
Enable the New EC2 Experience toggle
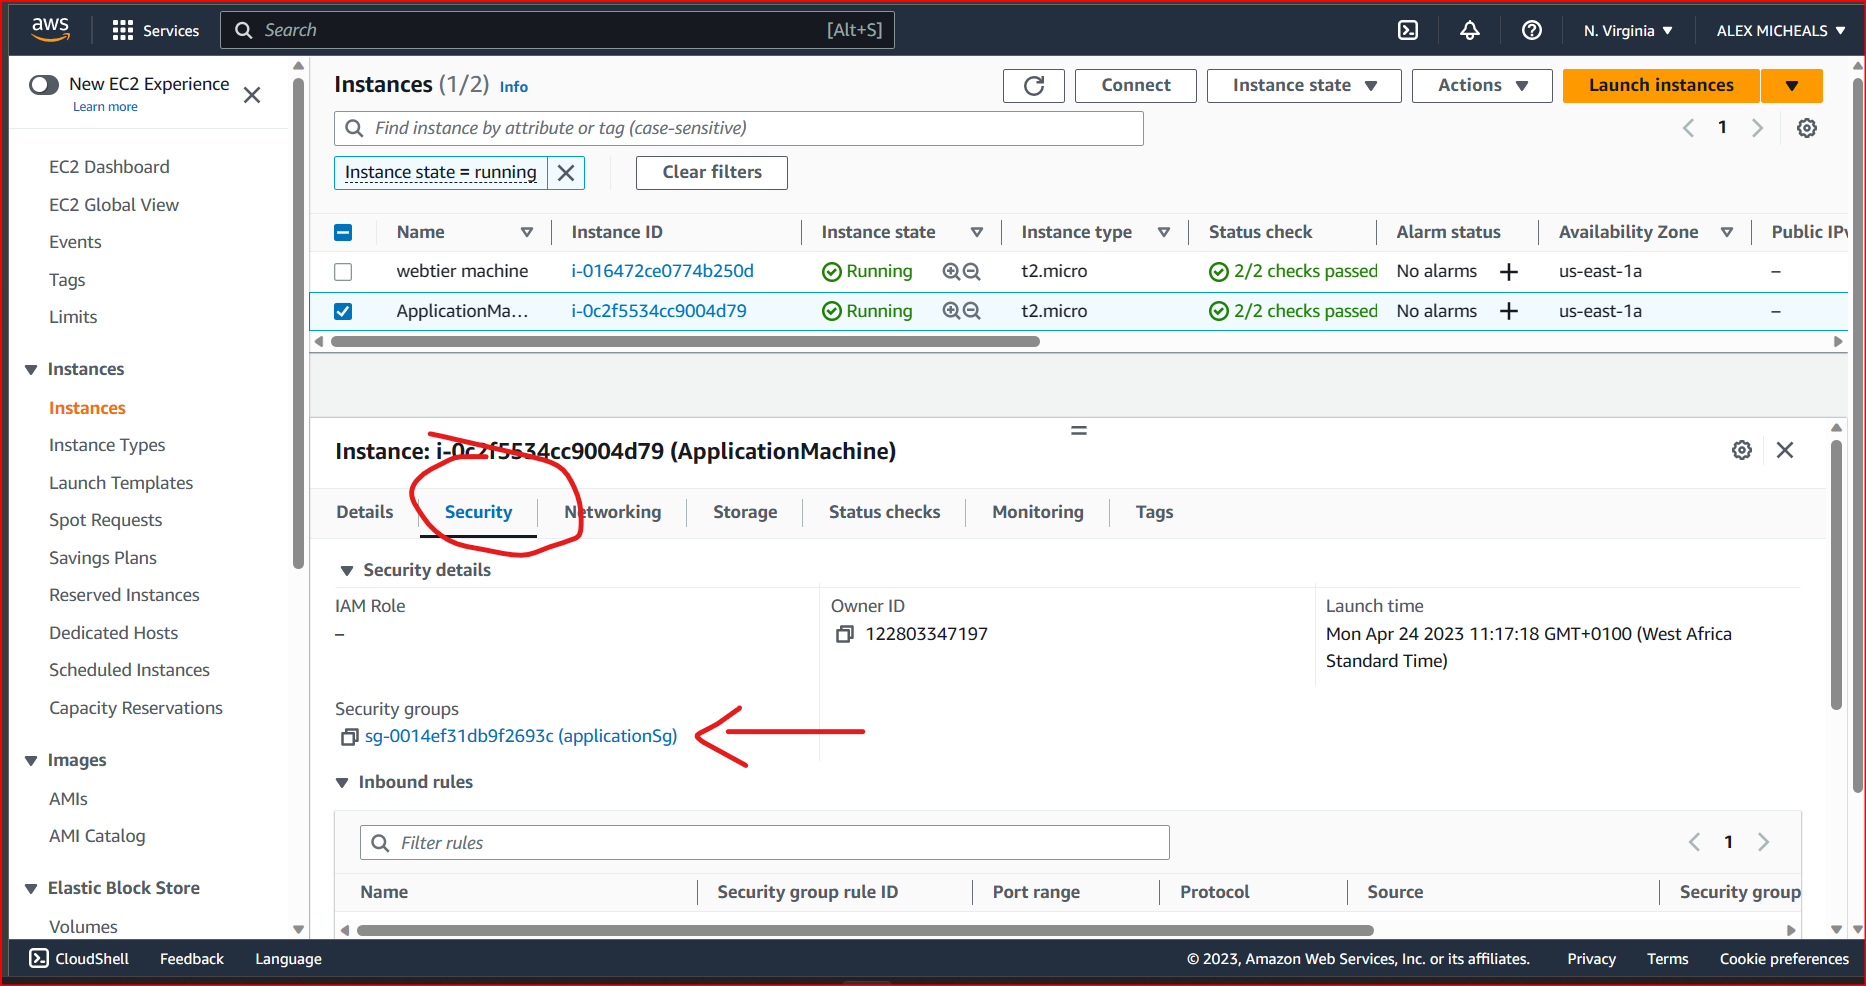point(44,85)
